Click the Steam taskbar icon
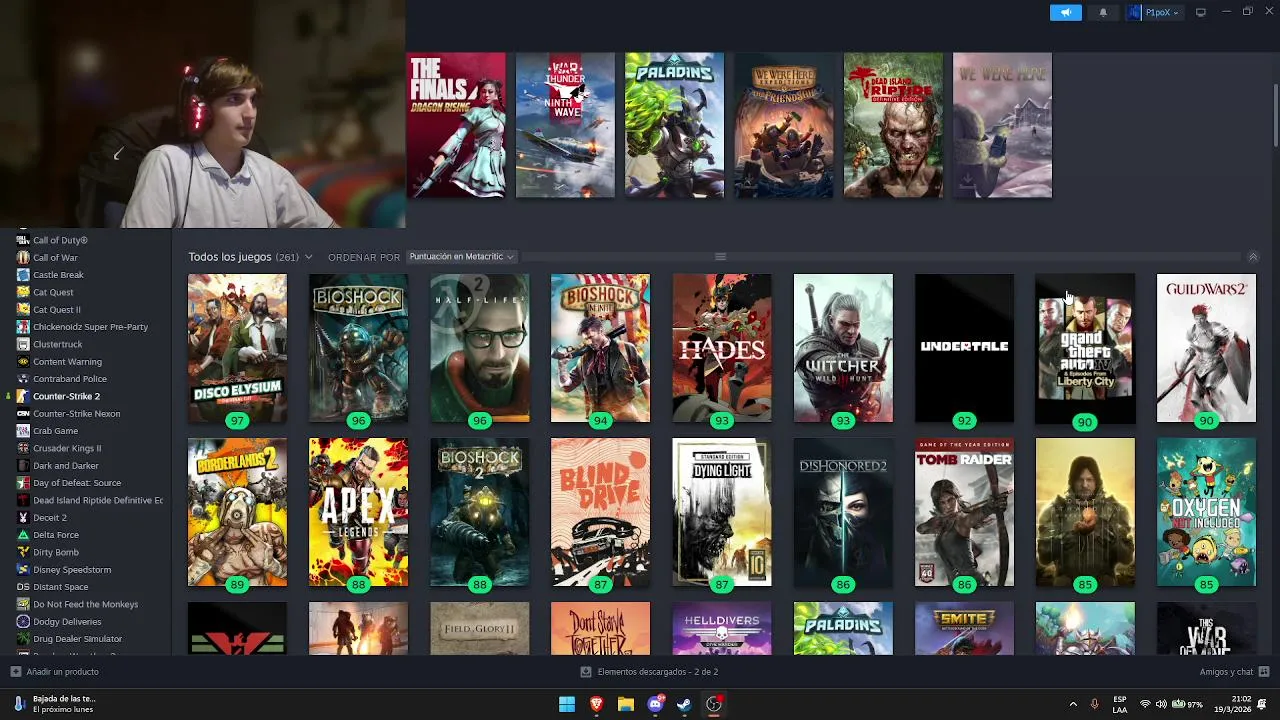 (x=684, y=704)
